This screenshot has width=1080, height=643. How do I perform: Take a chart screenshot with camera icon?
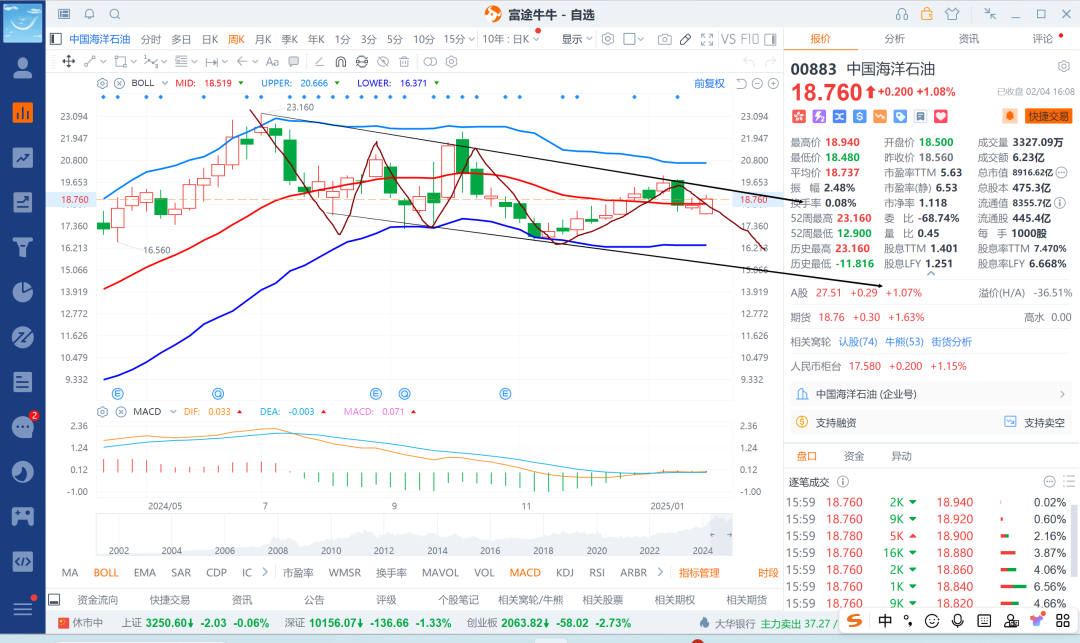coord(664,39)
